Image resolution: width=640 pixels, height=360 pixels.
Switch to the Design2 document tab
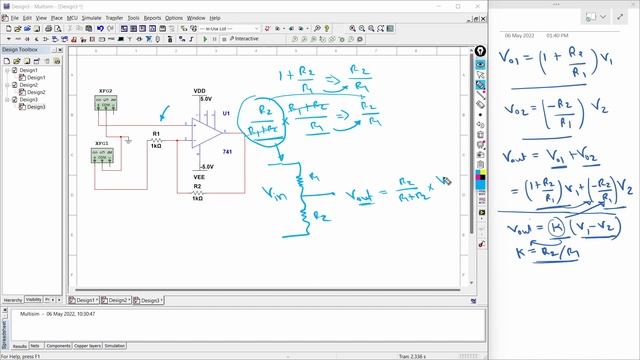(x=116, y=300)
